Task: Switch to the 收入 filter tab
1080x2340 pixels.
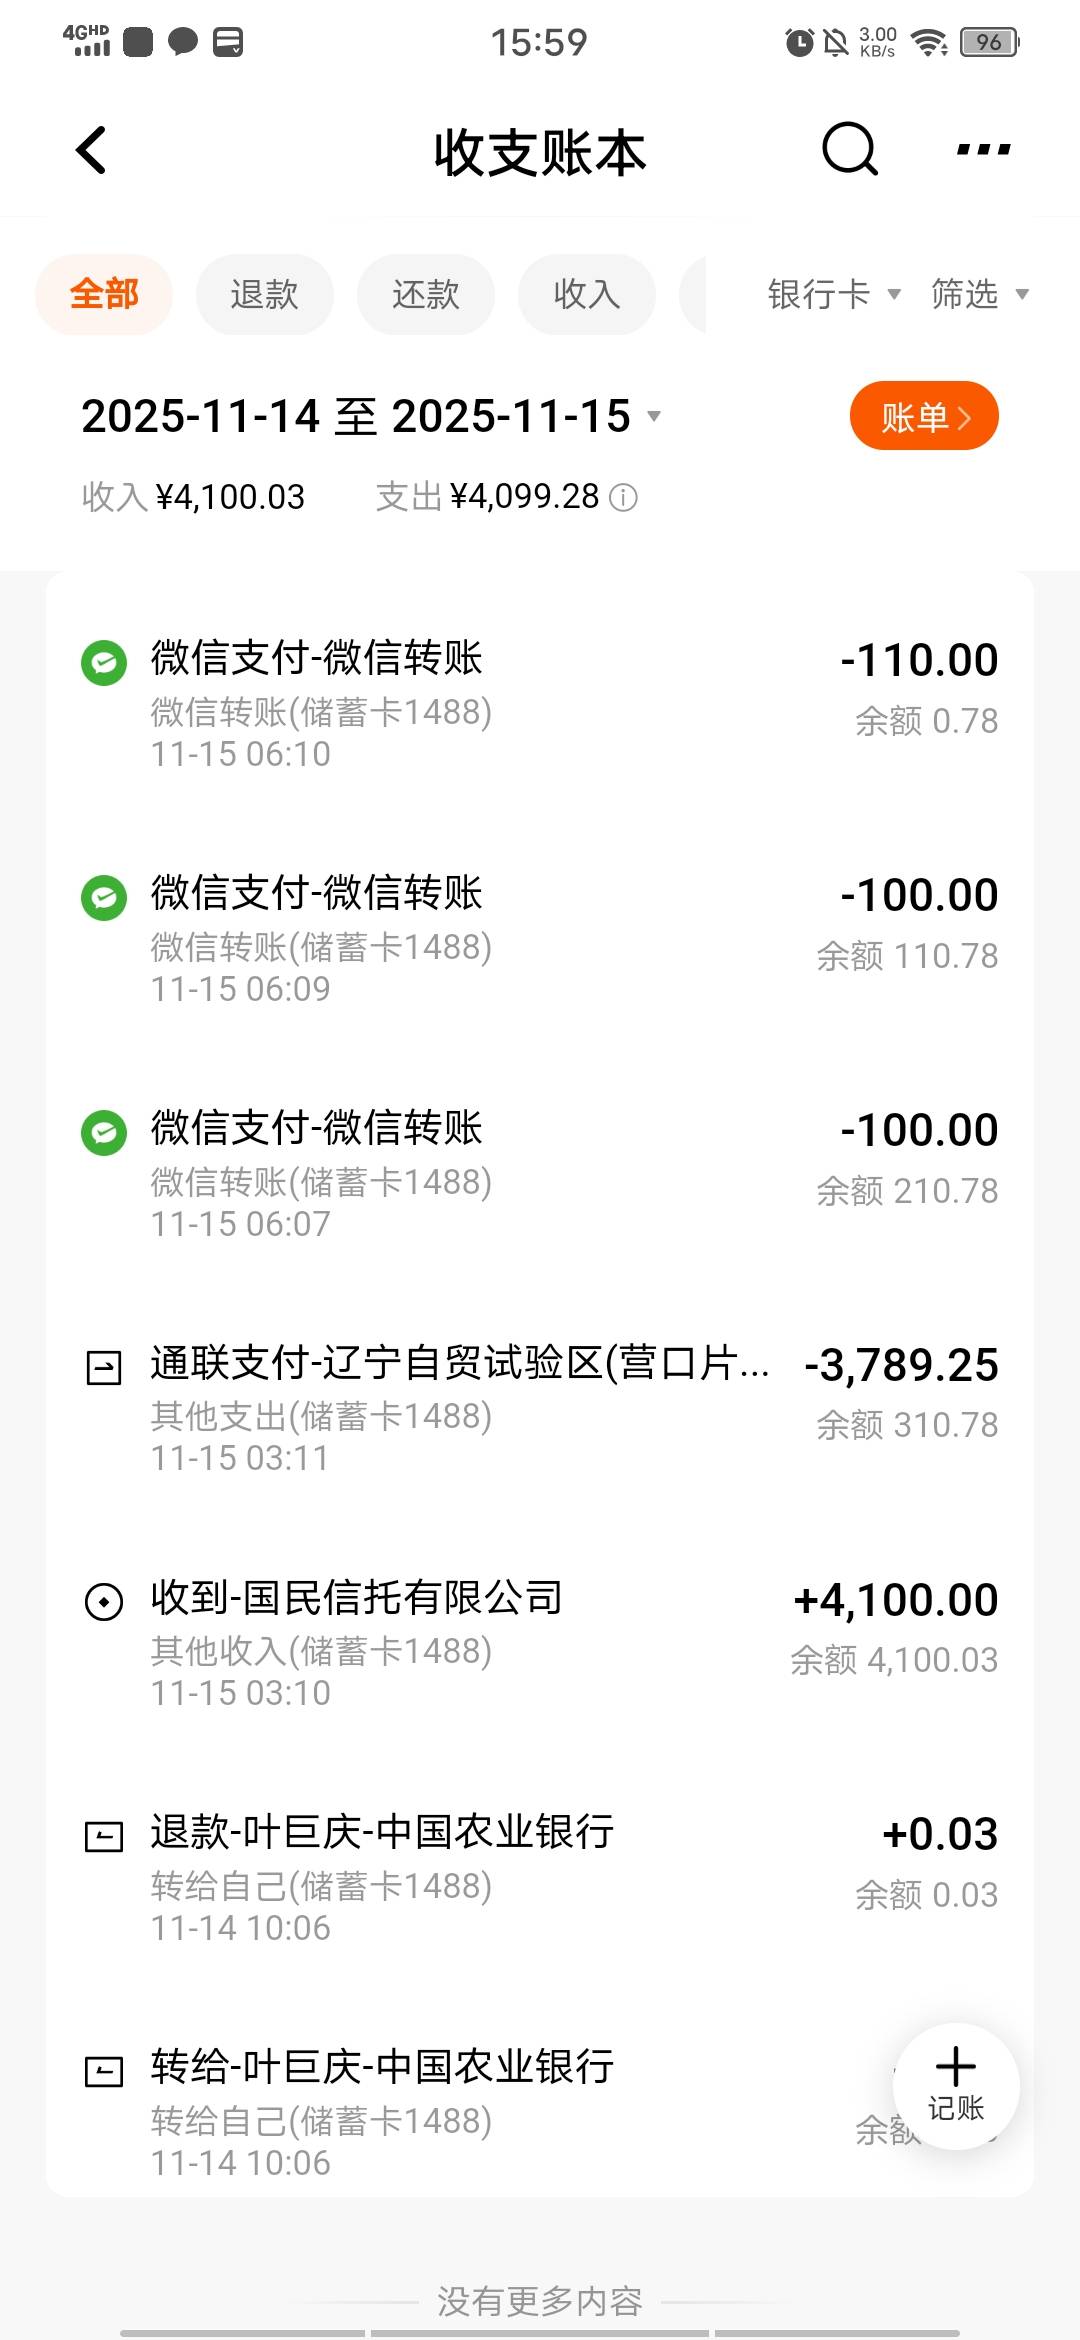Action: click(587, 294)
